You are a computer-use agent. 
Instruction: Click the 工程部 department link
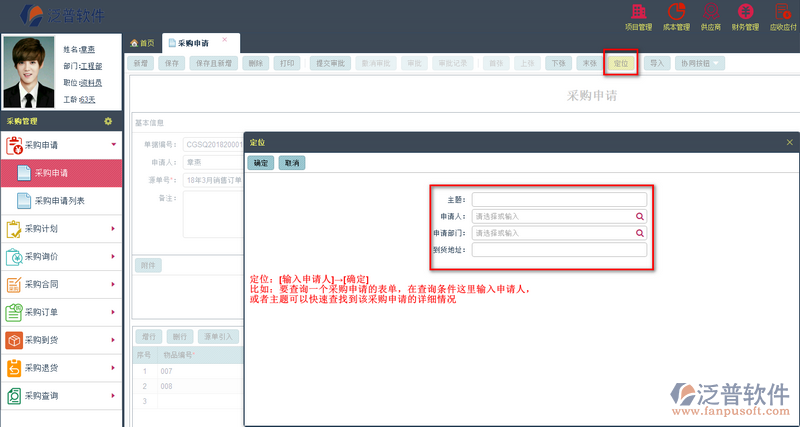click(x=91, y=66)
